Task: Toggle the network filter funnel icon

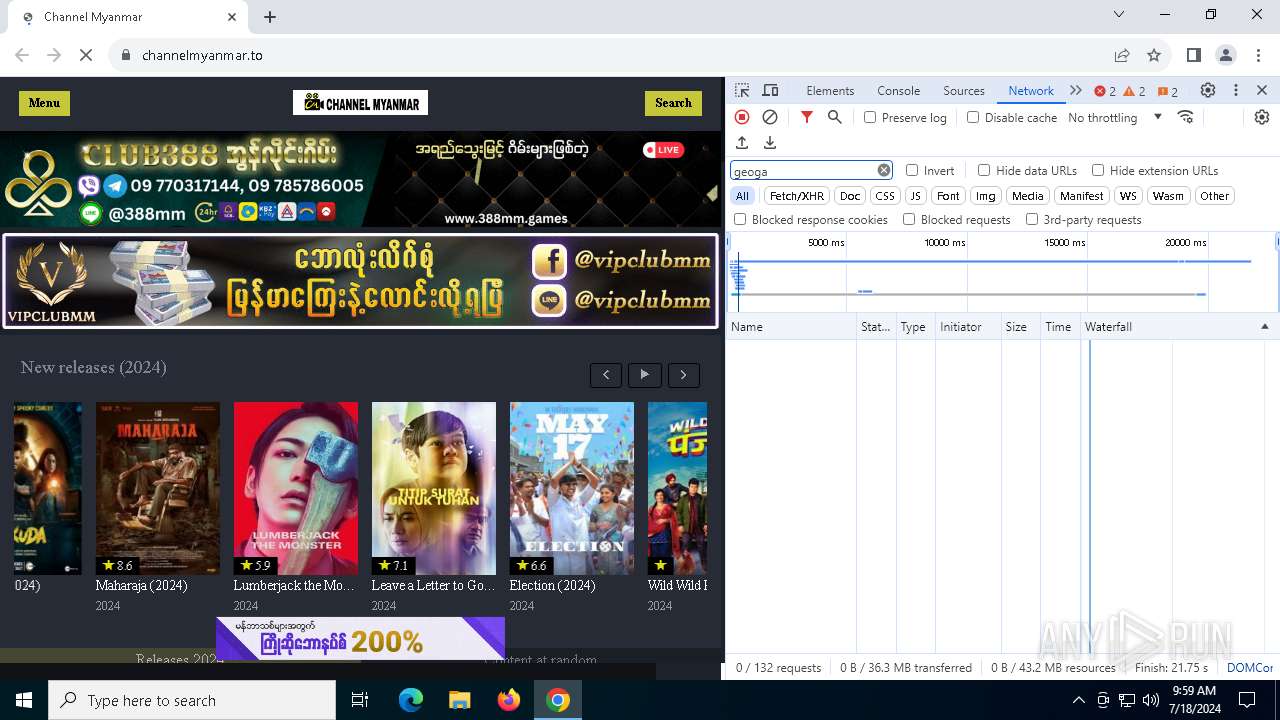Action: coord(807,117)
